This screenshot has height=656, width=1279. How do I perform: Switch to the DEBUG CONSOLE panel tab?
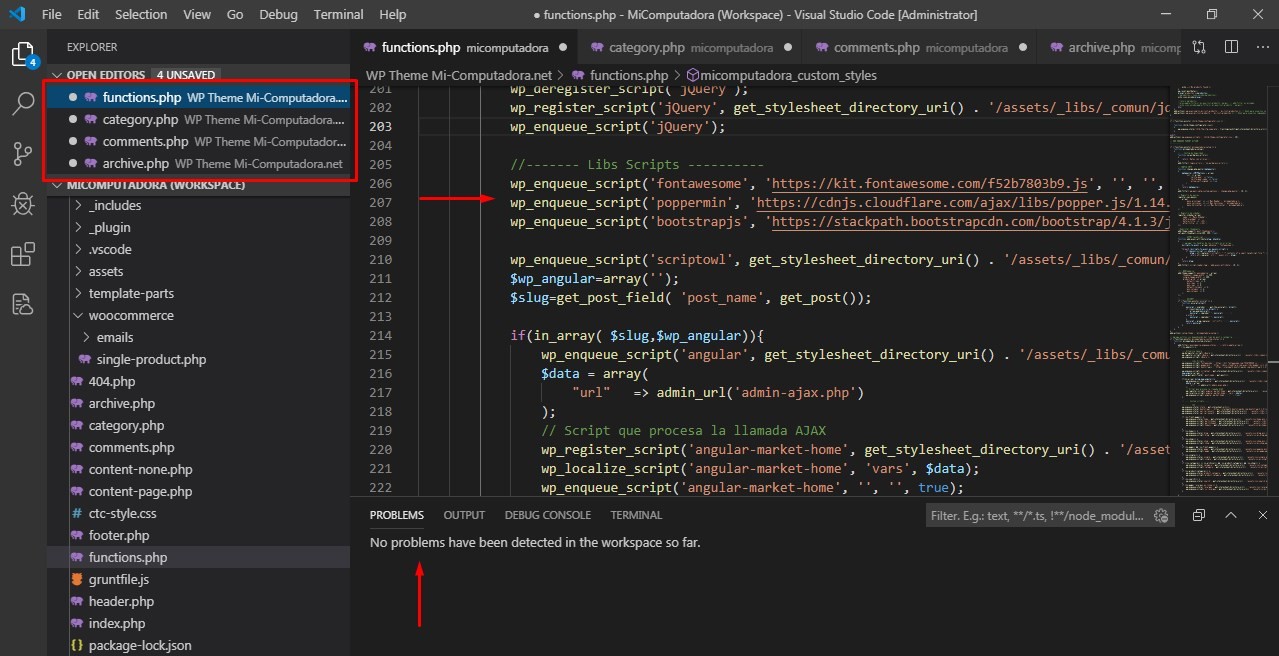(x=548, y=515)
